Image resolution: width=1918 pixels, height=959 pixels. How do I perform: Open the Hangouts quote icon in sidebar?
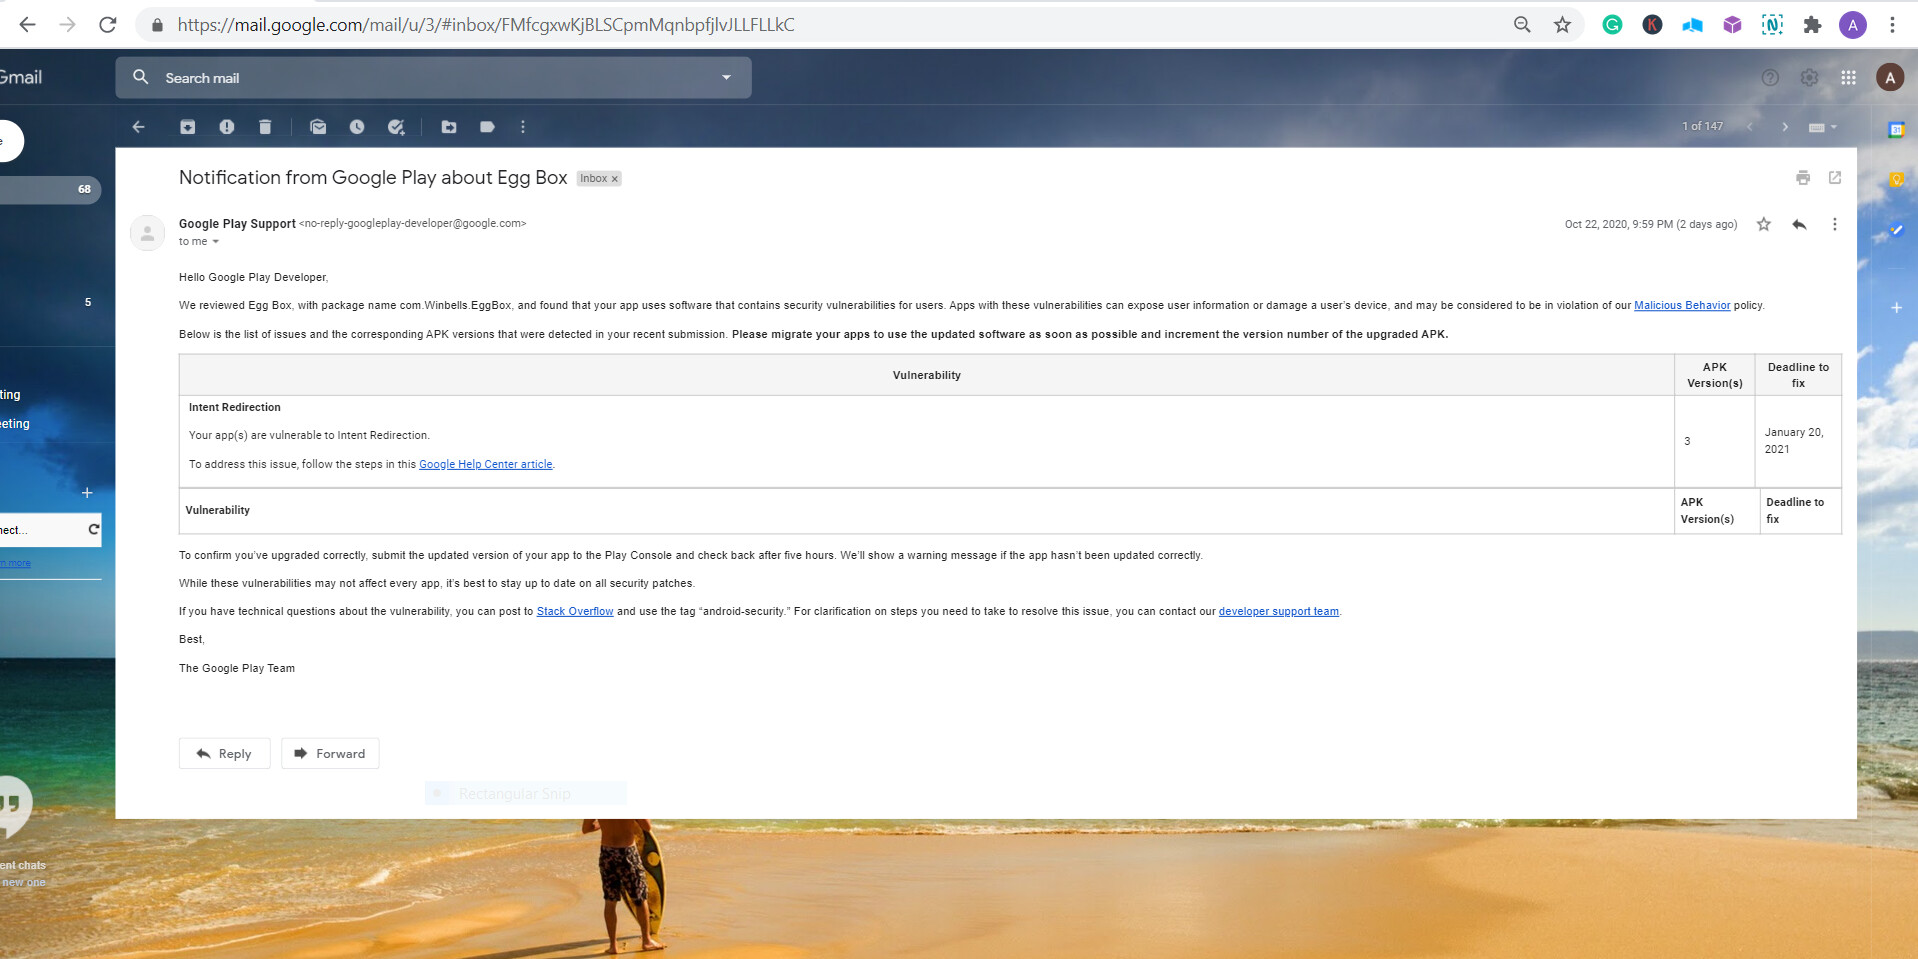click(x=13, y=806)
